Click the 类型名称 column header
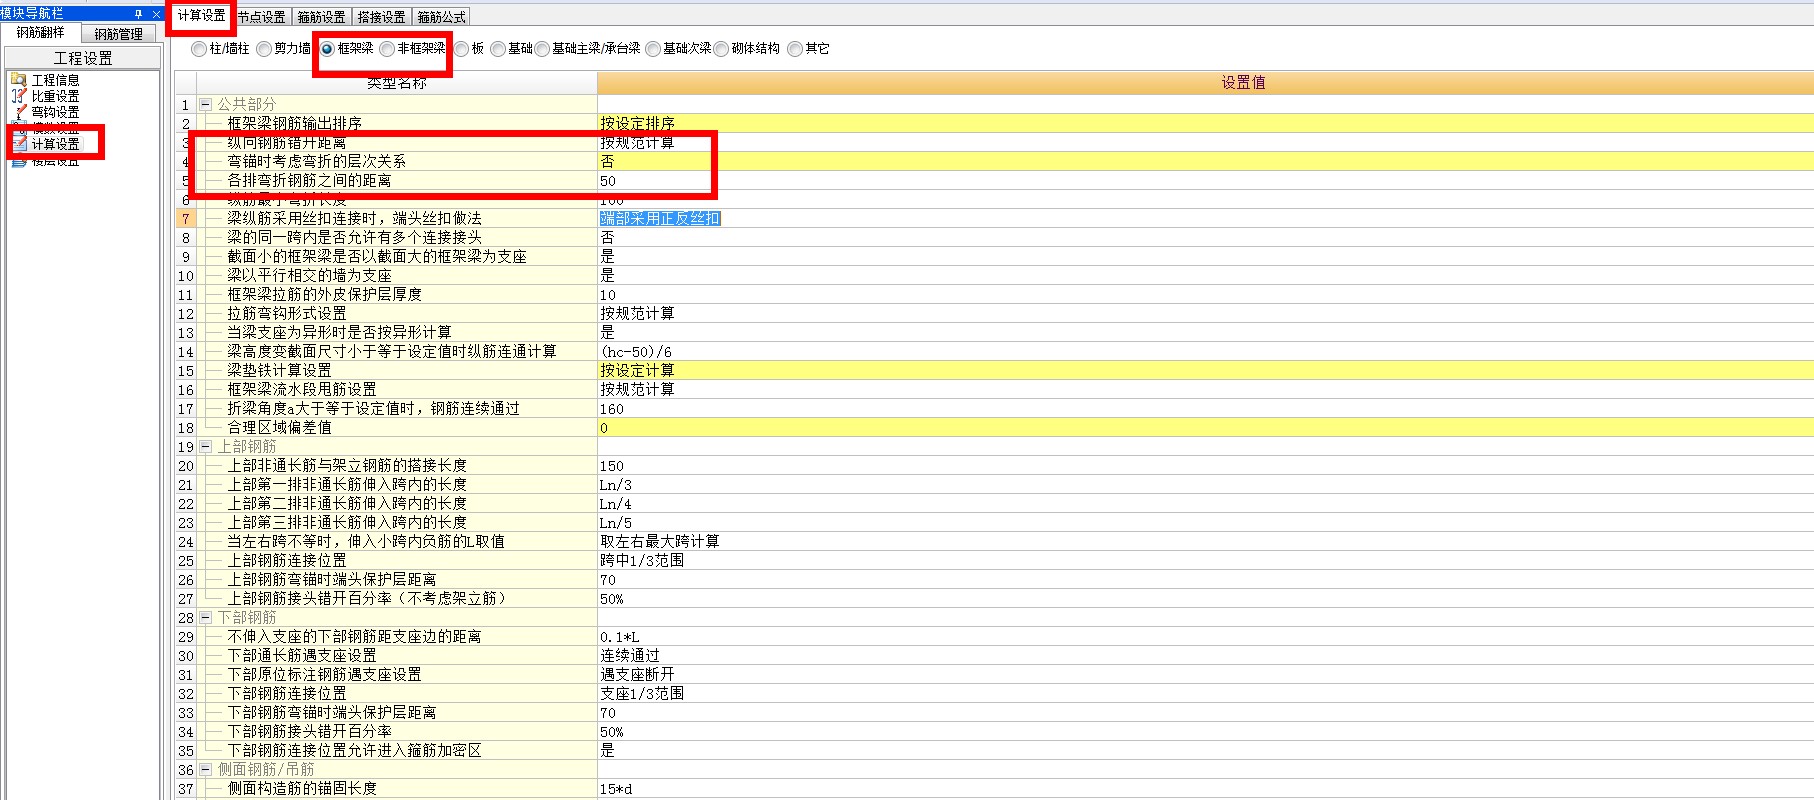This screenshot has height=800, width=1814. coord(397,83)
